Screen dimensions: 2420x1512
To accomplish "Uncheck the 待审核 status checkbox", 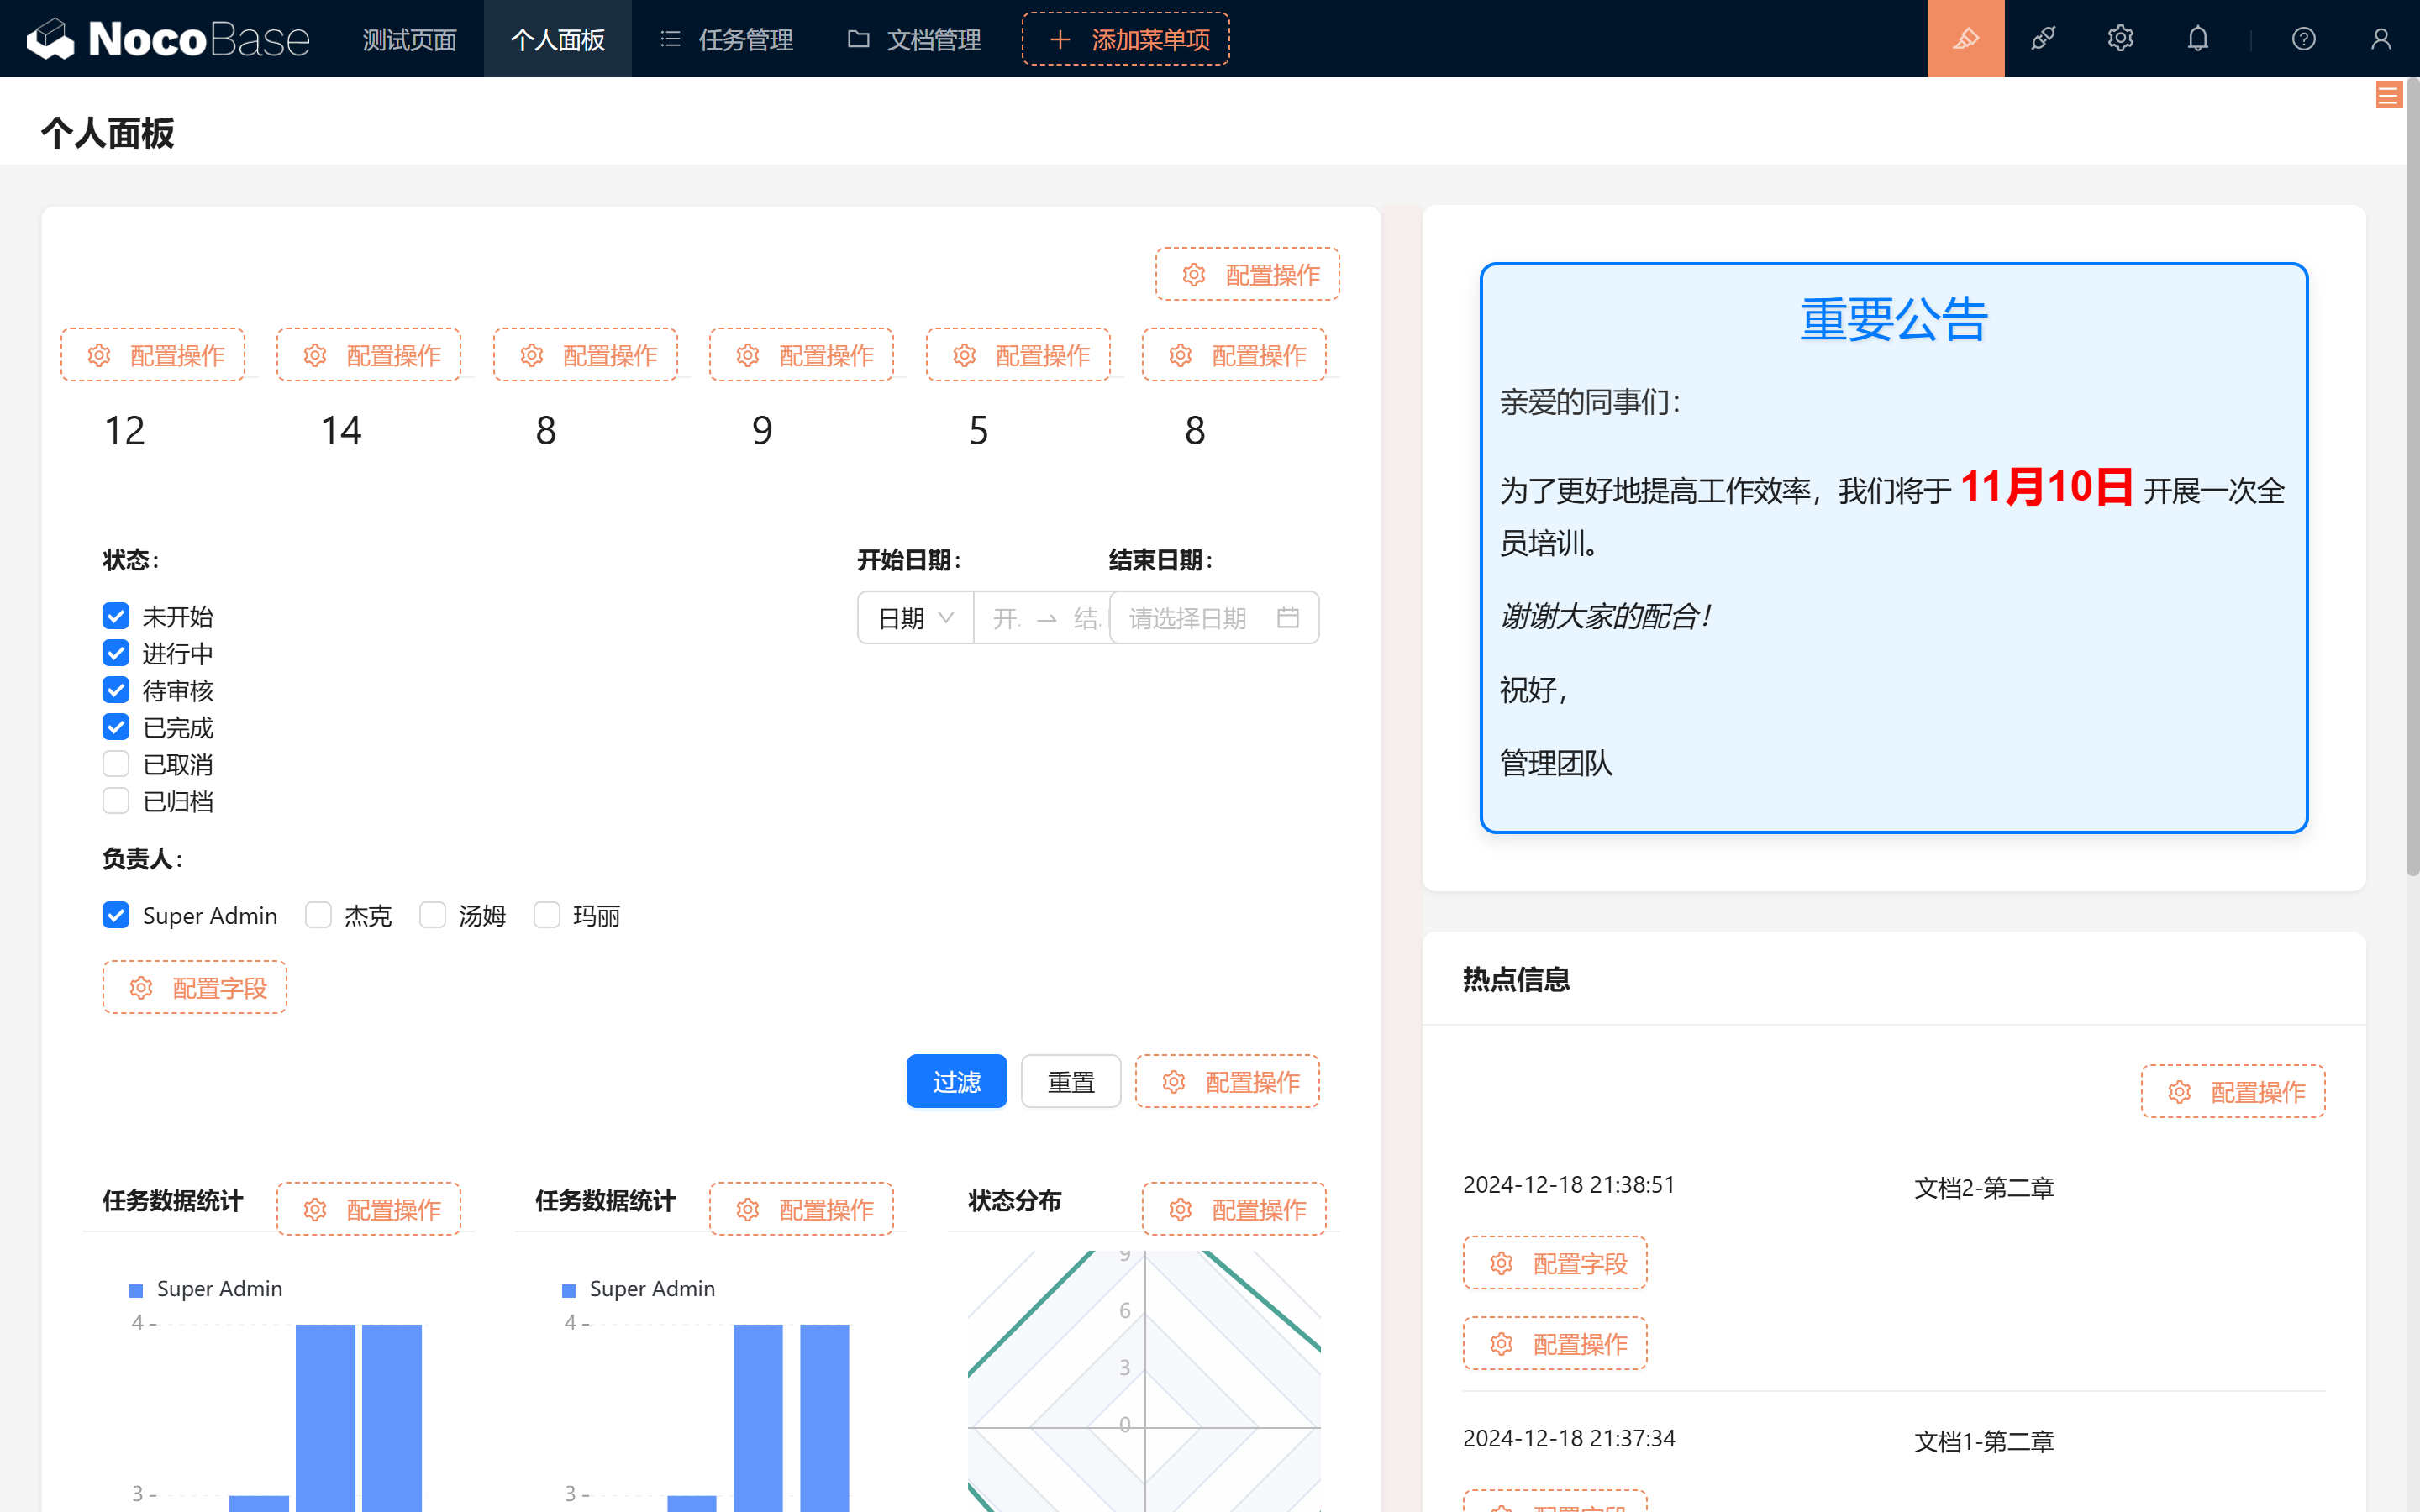I will click(x=116, y=690).
